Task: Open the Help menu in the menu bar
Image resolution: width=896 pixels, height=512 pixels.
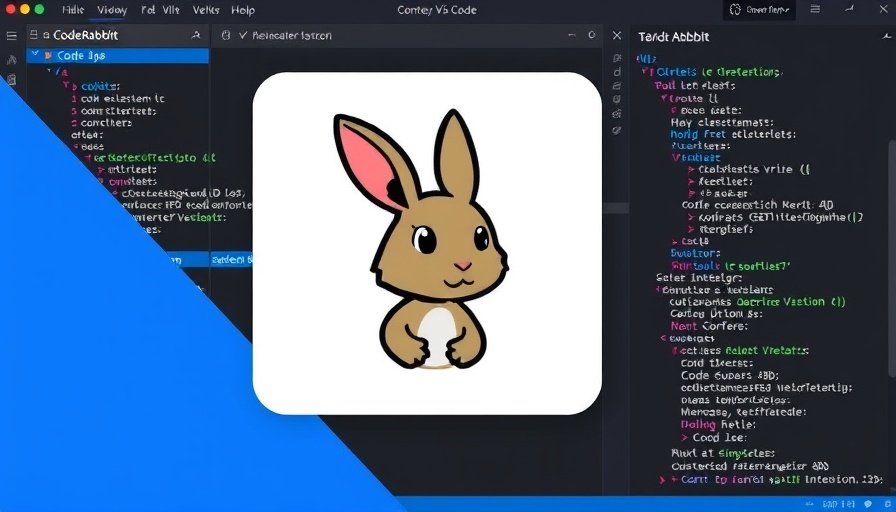Action: click(x=242, y=10)
